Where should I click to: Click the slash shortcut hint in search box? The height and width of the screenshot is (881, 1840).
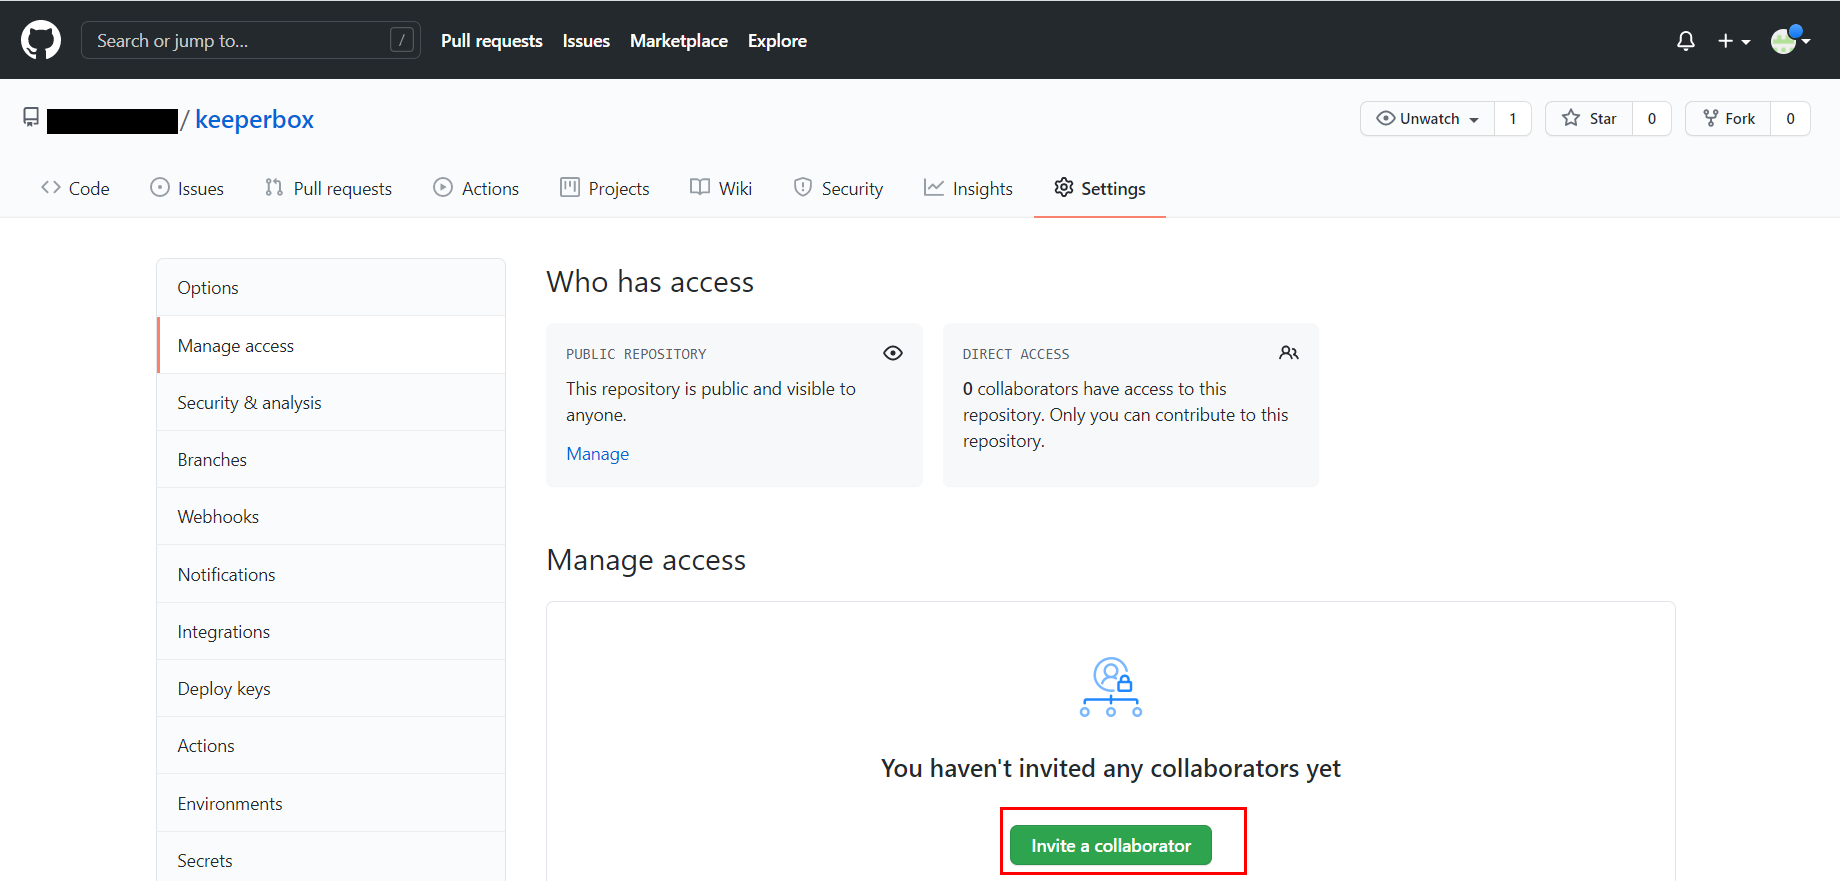402,40
